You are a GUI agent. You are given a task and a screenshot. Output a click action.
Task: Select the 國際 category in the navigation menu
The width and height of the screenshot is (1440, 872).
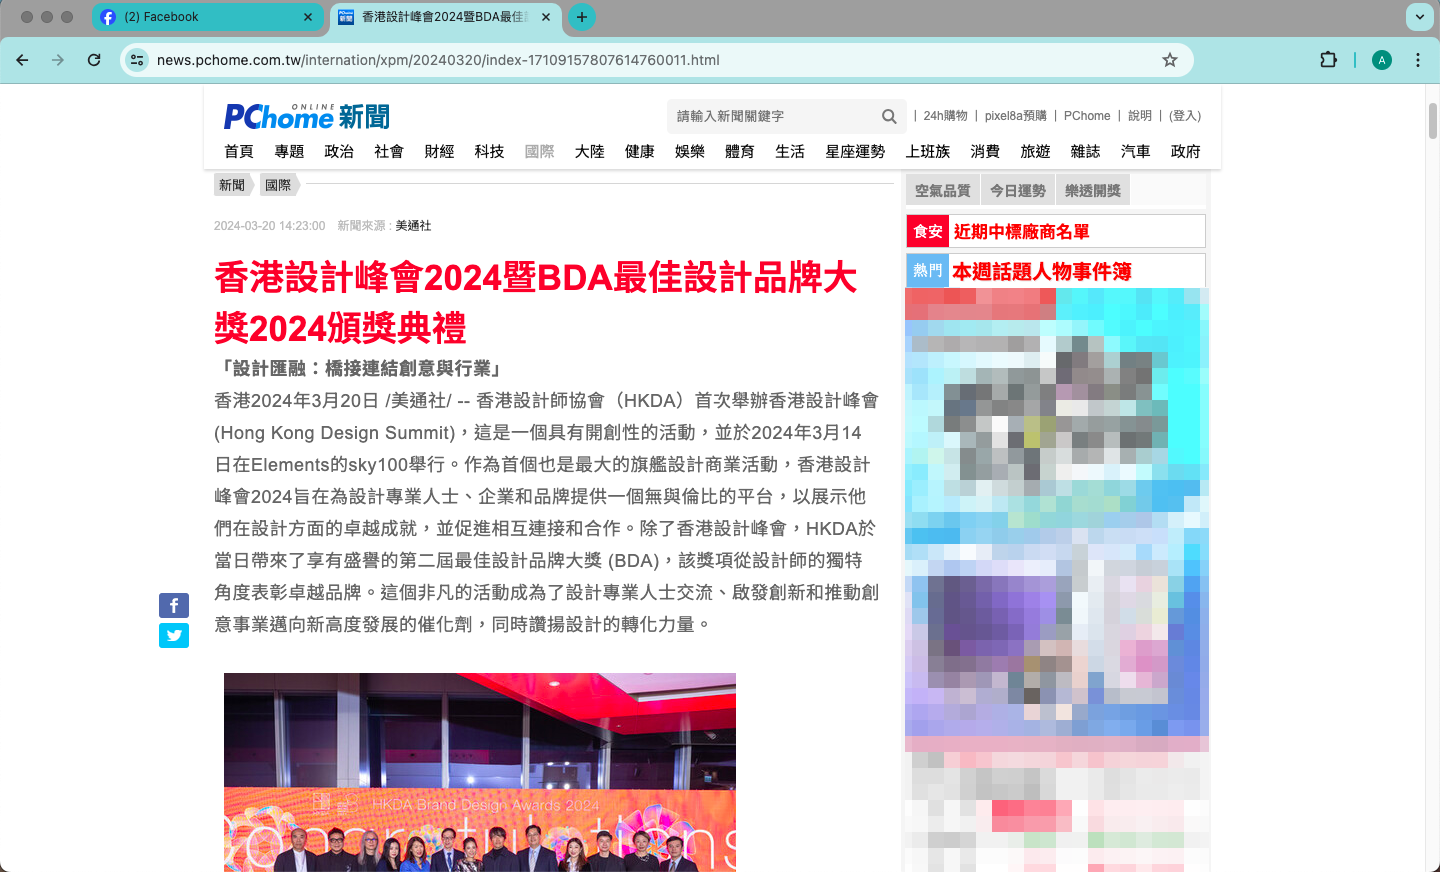tap(540, 151)
